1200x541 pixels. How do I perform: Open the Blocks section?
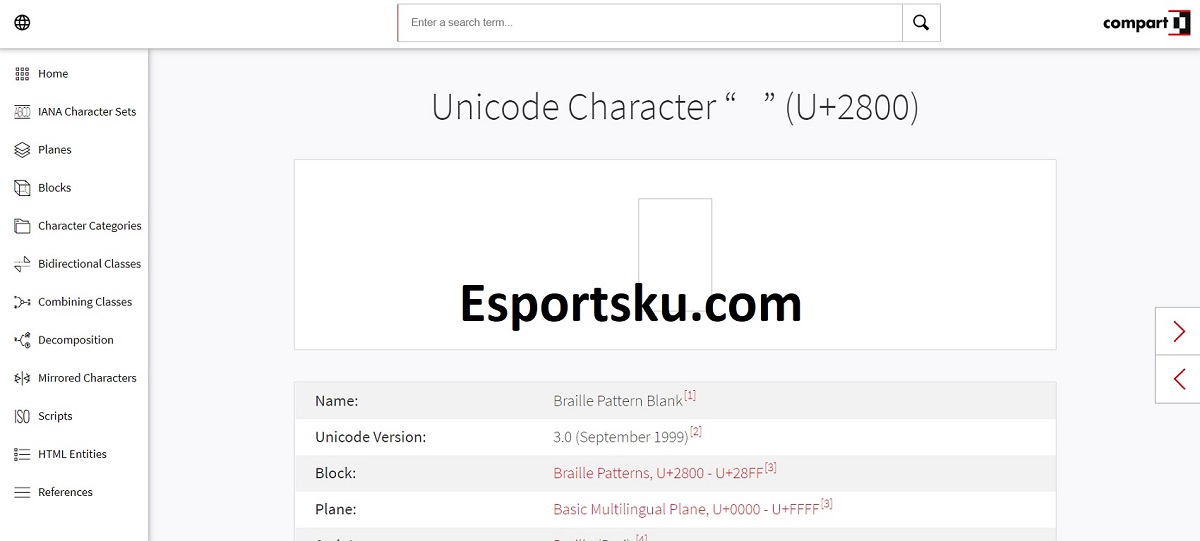tap(55, 188)
